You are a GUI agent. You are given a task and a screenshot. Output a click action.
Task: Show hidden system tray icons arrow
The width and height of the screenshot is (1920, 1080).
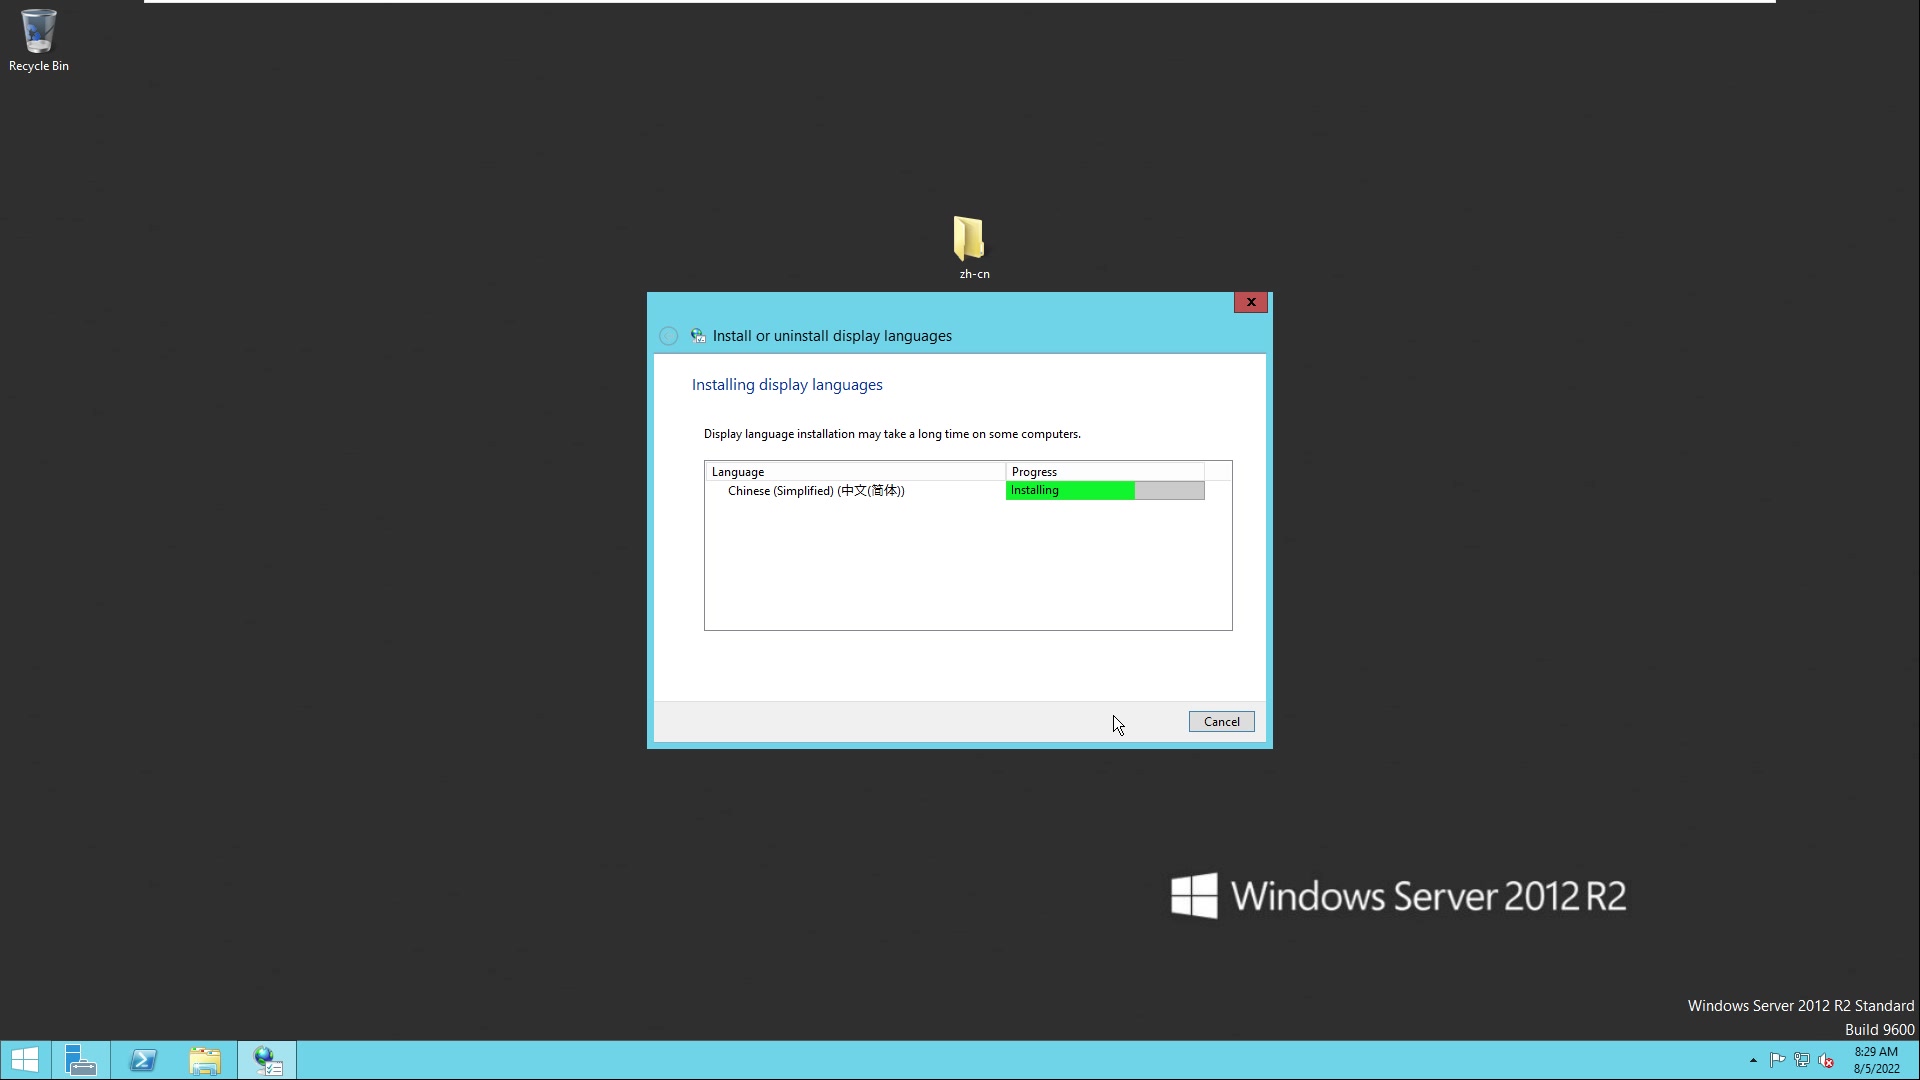[1753, 1060]
